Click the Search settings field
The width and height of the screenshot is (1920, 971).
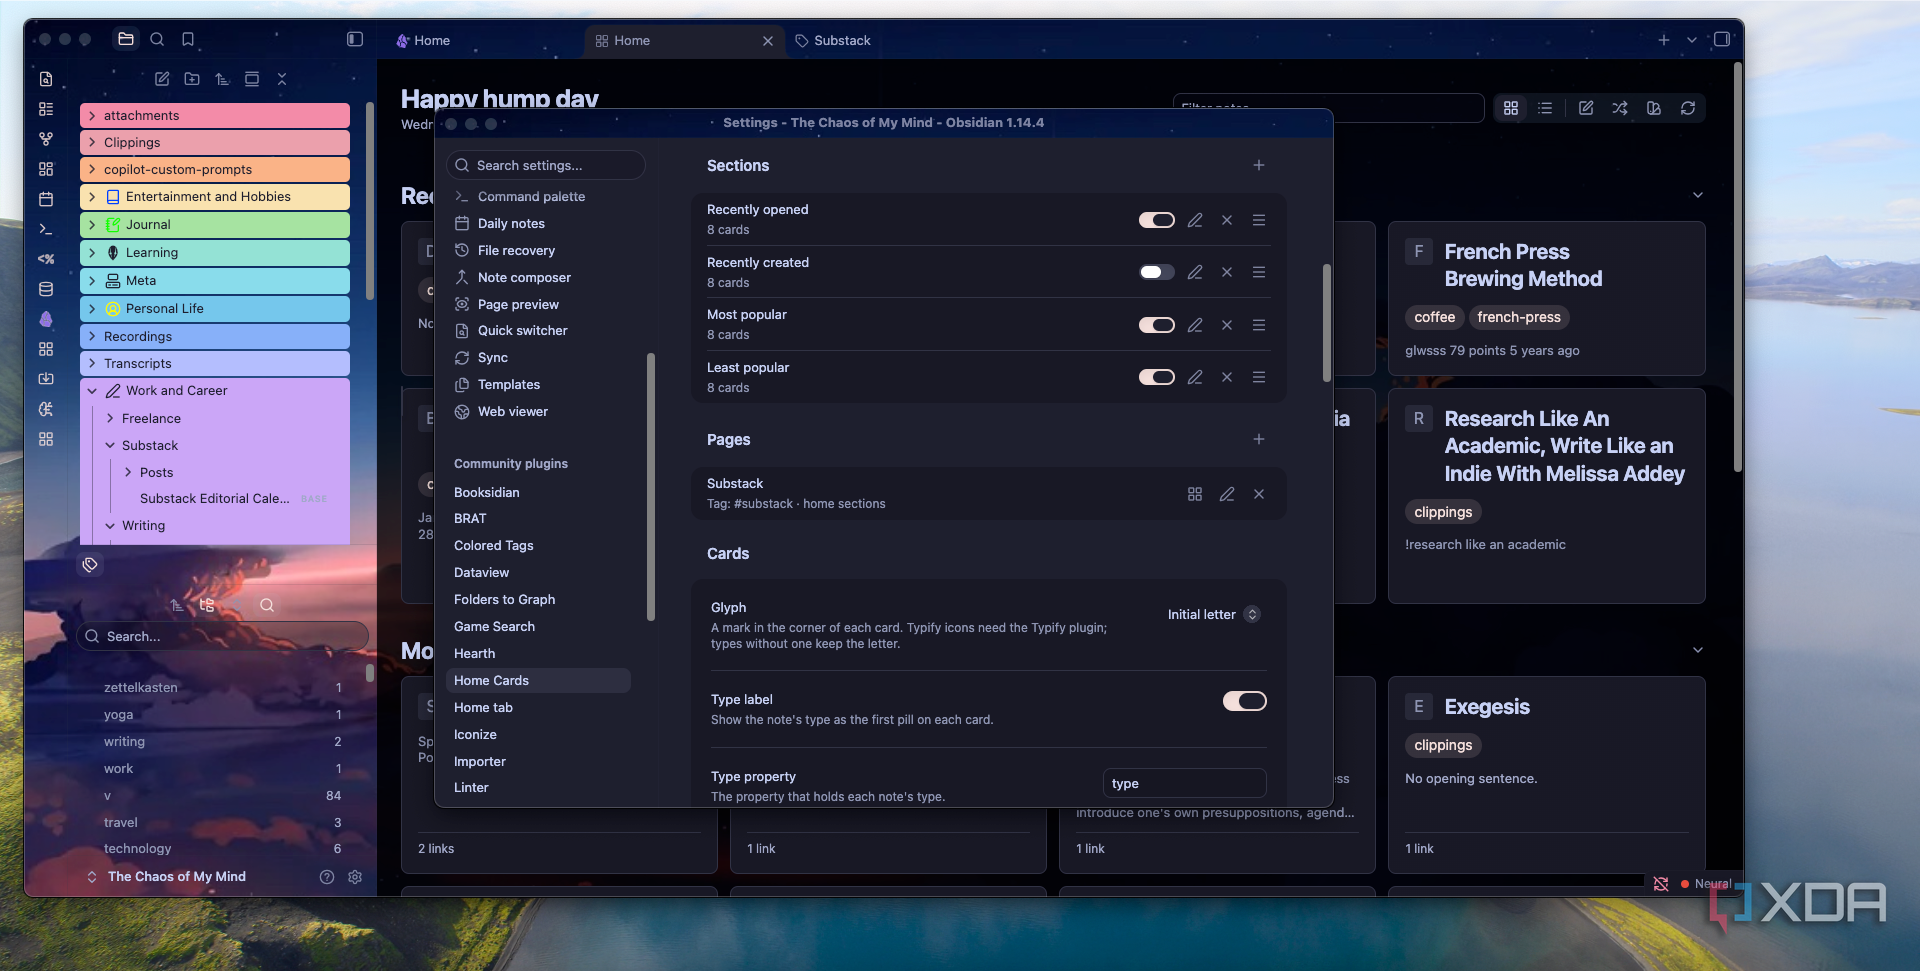tap(546, 165)
